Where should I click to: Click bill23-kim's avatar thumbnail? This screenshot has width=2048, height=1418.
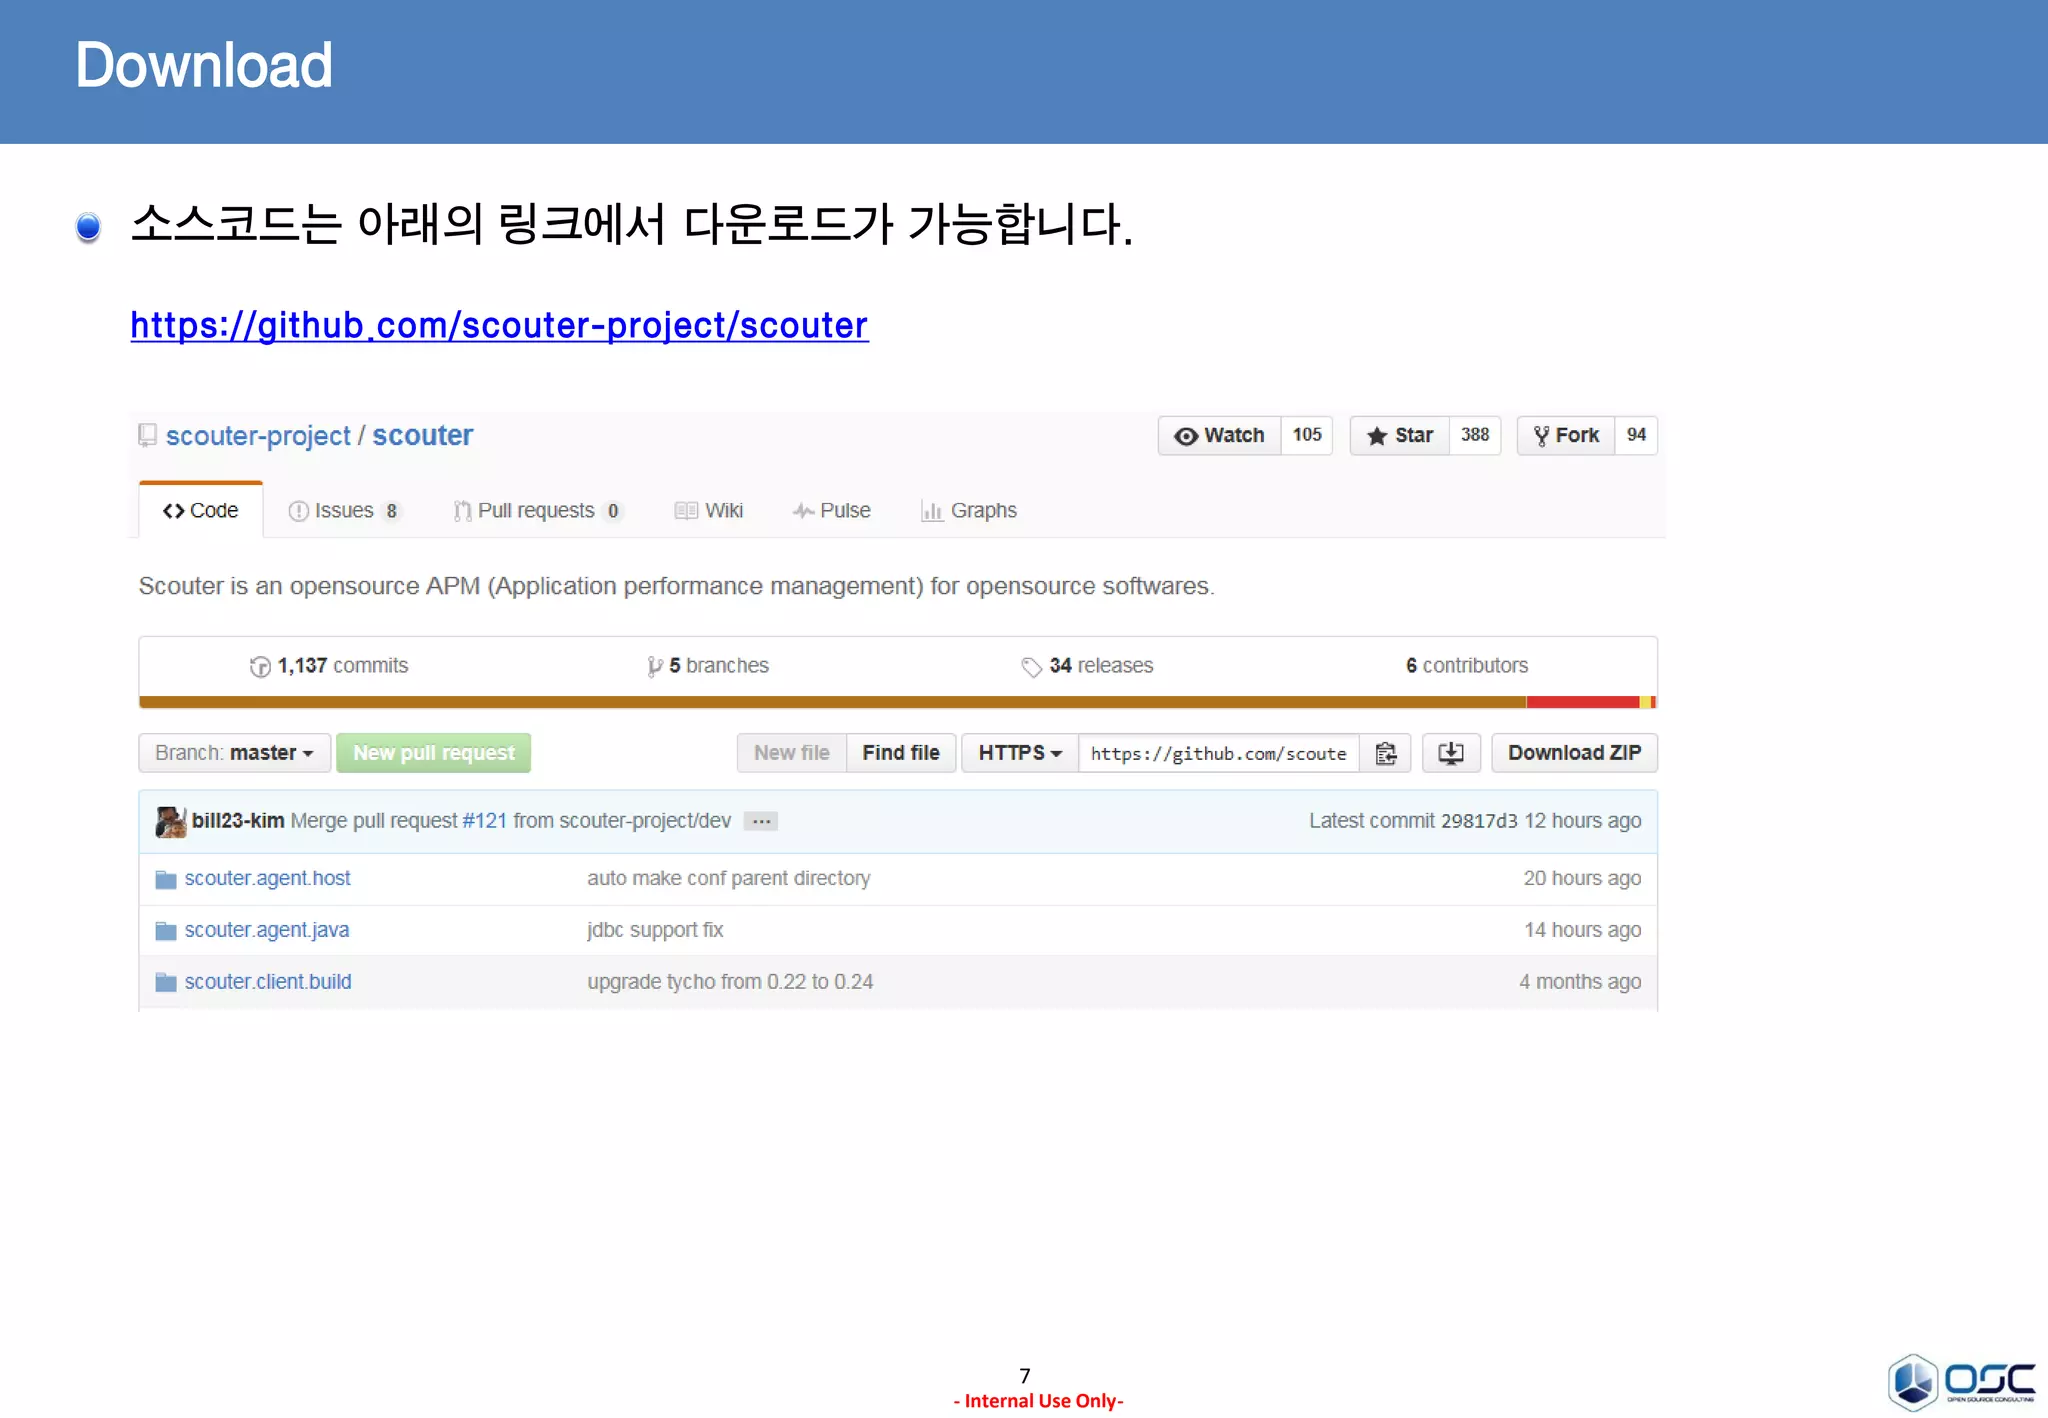click(x=170, y=821)
